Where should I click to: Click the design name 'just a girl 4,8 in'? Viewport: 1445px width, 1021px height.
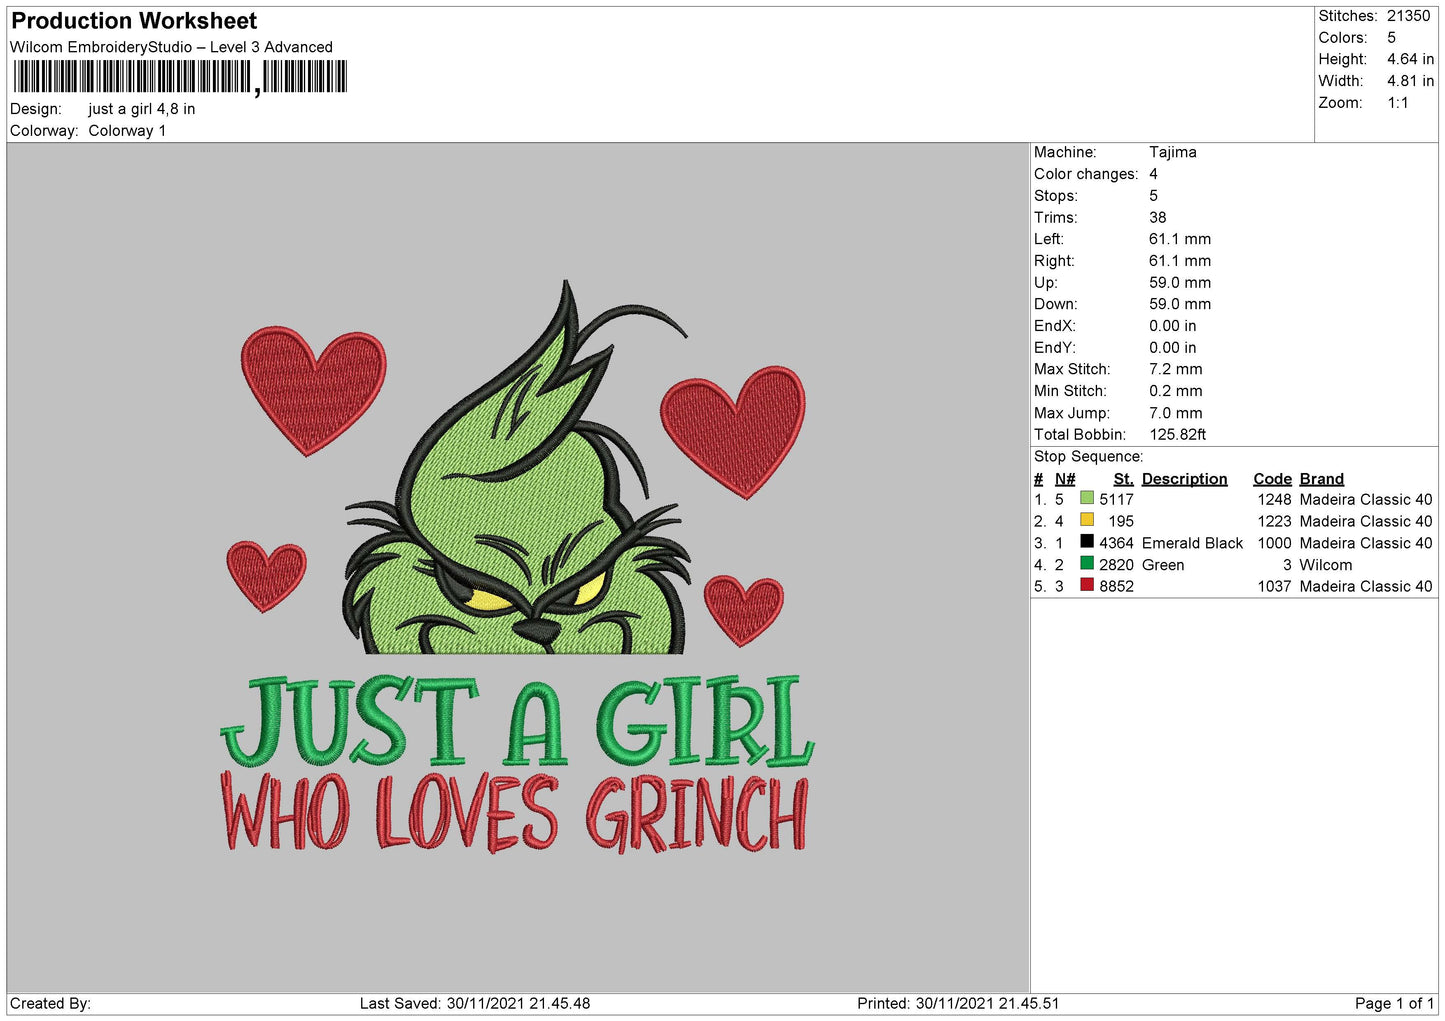pyautogui.click(x=141, y=109)
